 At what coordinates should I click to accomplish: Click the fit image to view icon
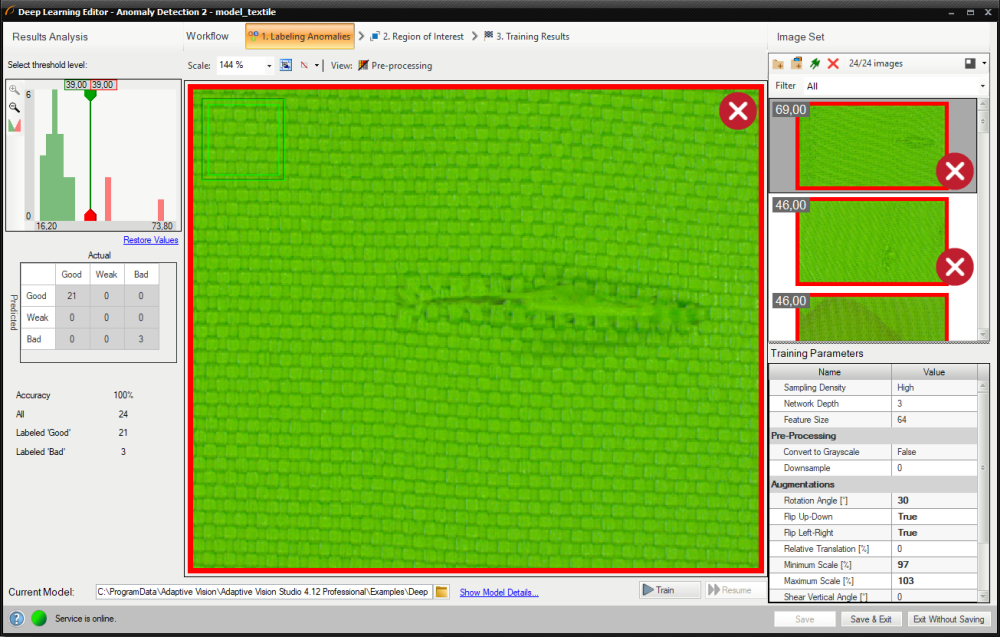point(286,65)
